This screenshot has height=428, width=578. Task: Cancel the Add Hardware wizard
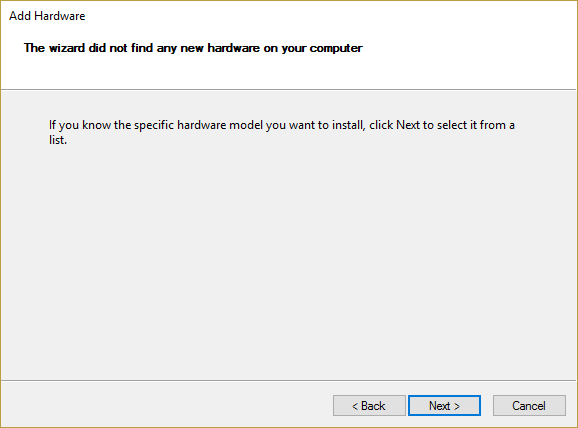pyautogui.click(x=529, y=406)
